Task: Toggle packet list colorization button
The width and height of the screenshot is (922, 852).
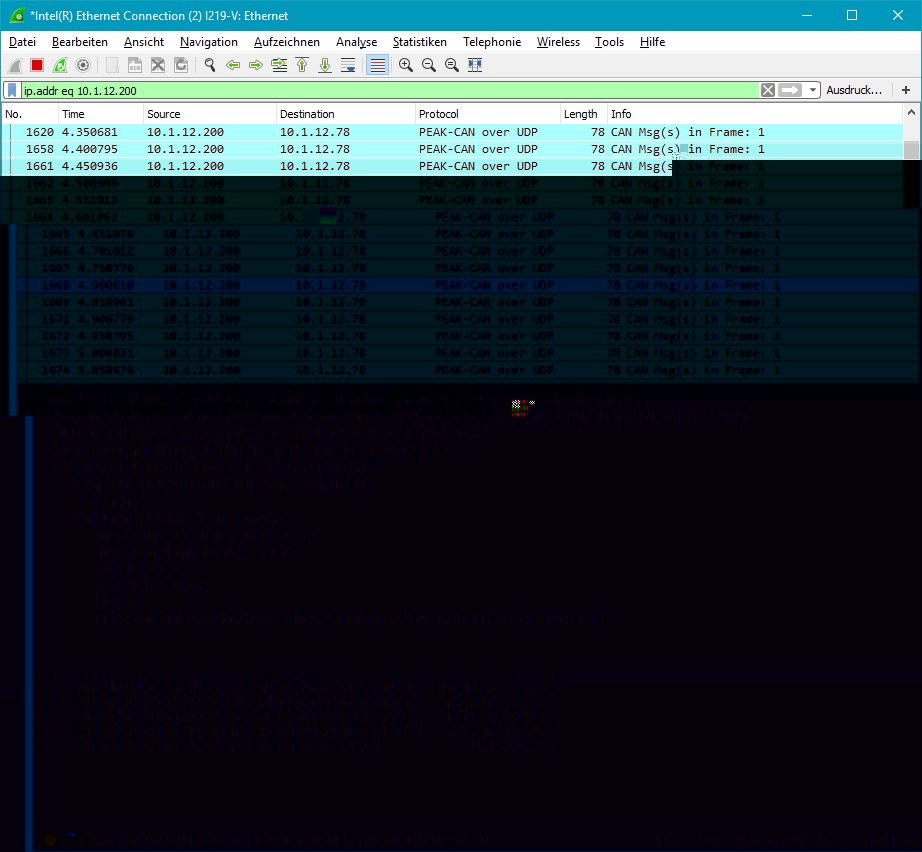Action: (x=378, y=65)
